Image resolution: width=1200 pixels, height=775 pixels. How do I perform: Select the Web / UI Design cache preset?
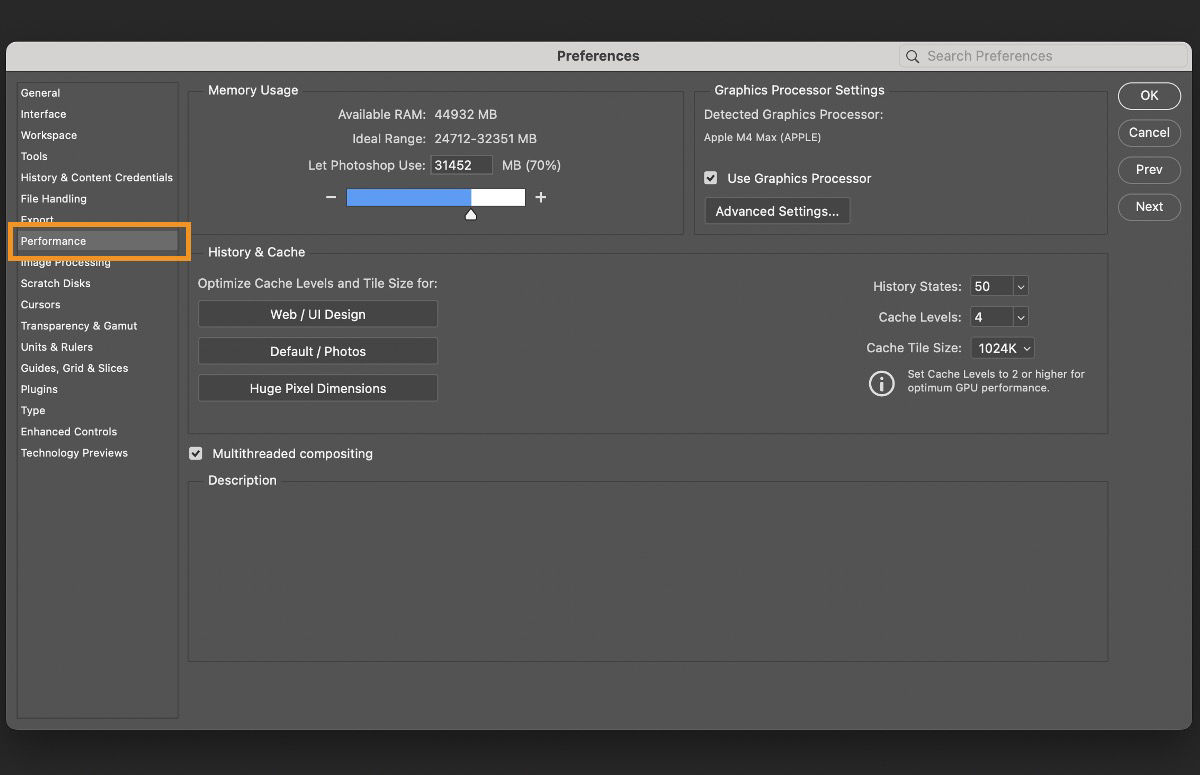317,313
